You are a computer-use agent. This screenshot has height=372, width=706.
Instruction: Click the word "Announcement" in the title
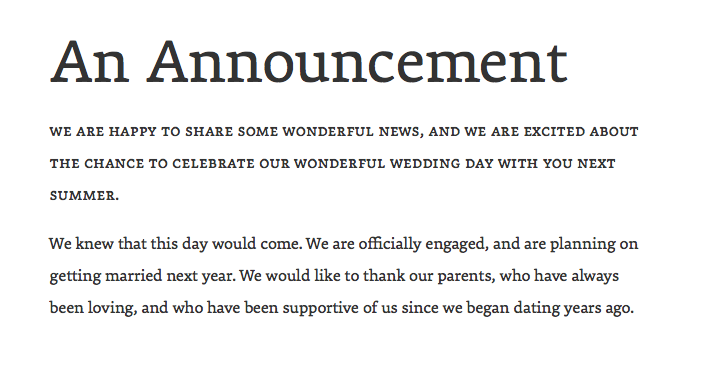357,62
